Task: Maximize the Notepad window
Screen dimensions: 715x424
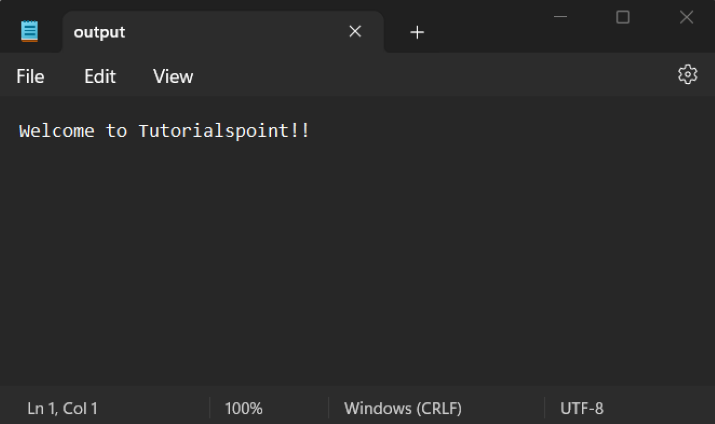Action: (623, 18)
